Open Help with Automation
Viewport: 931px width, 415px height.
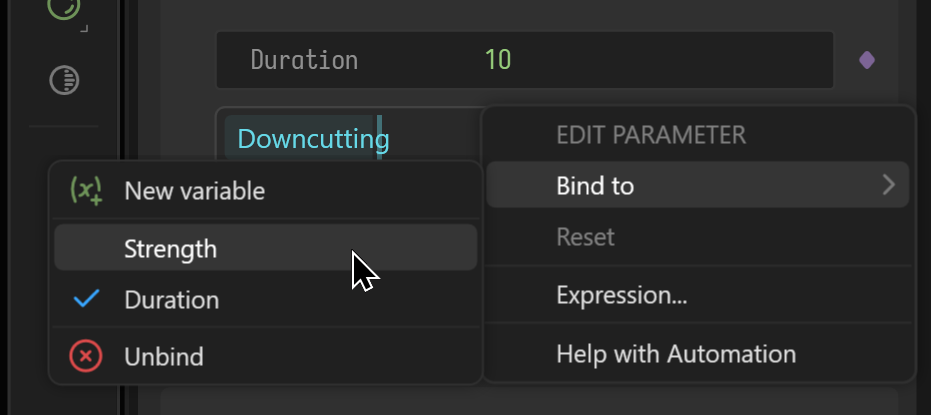point(698,354)
